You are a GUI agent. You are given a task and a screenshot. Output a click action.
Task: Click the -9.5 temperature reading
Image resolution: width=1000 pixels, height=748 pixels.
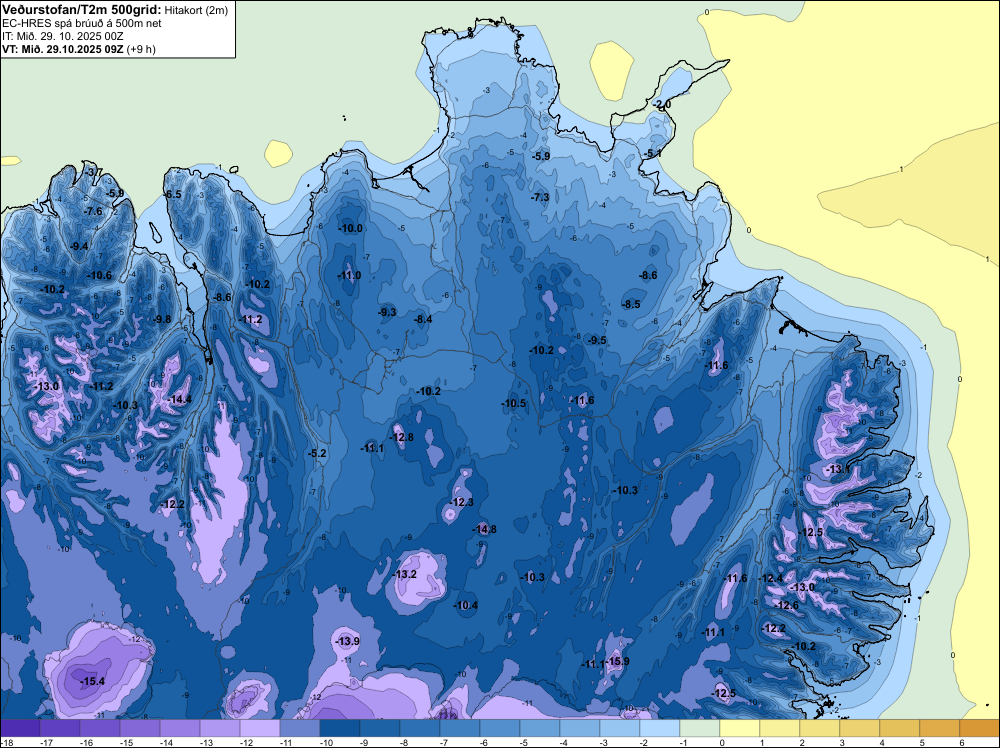pyautogui.click(x=598, y=341)
